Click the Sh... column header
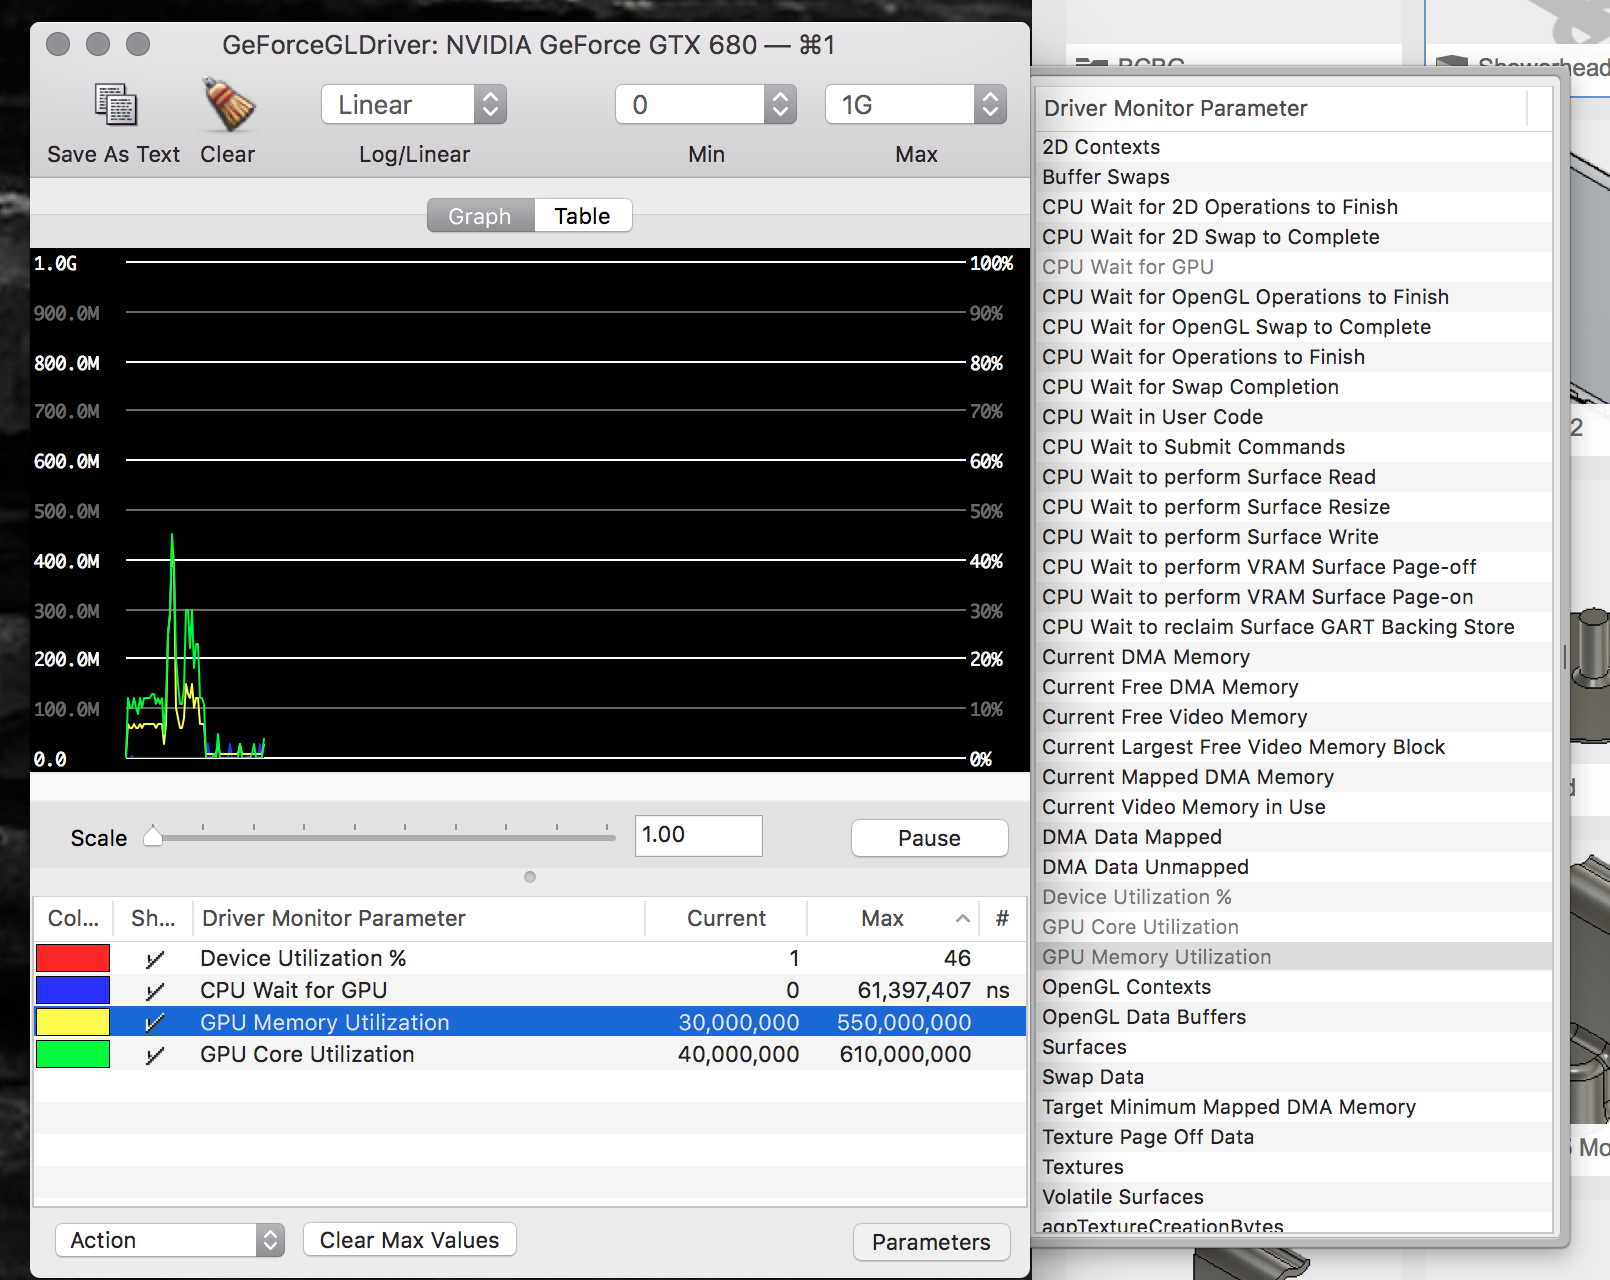This screenshot has height=1280, width=1610. coord(153,918)
